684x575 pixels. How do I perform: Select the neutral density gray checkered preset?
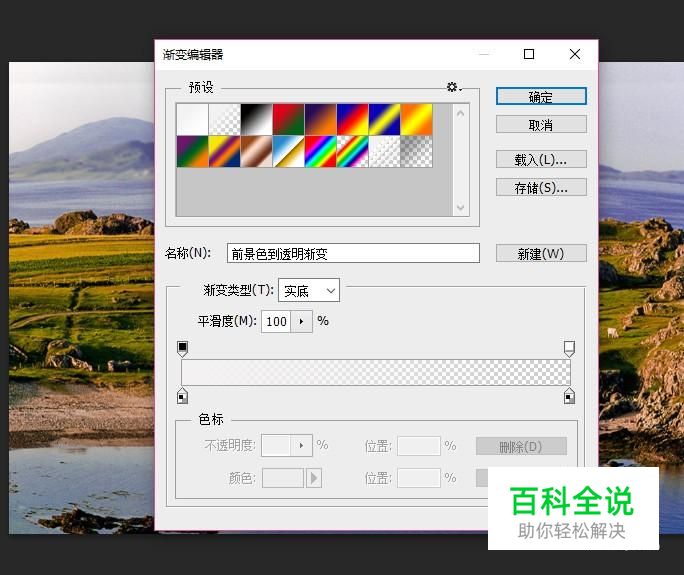pos(417,151)
